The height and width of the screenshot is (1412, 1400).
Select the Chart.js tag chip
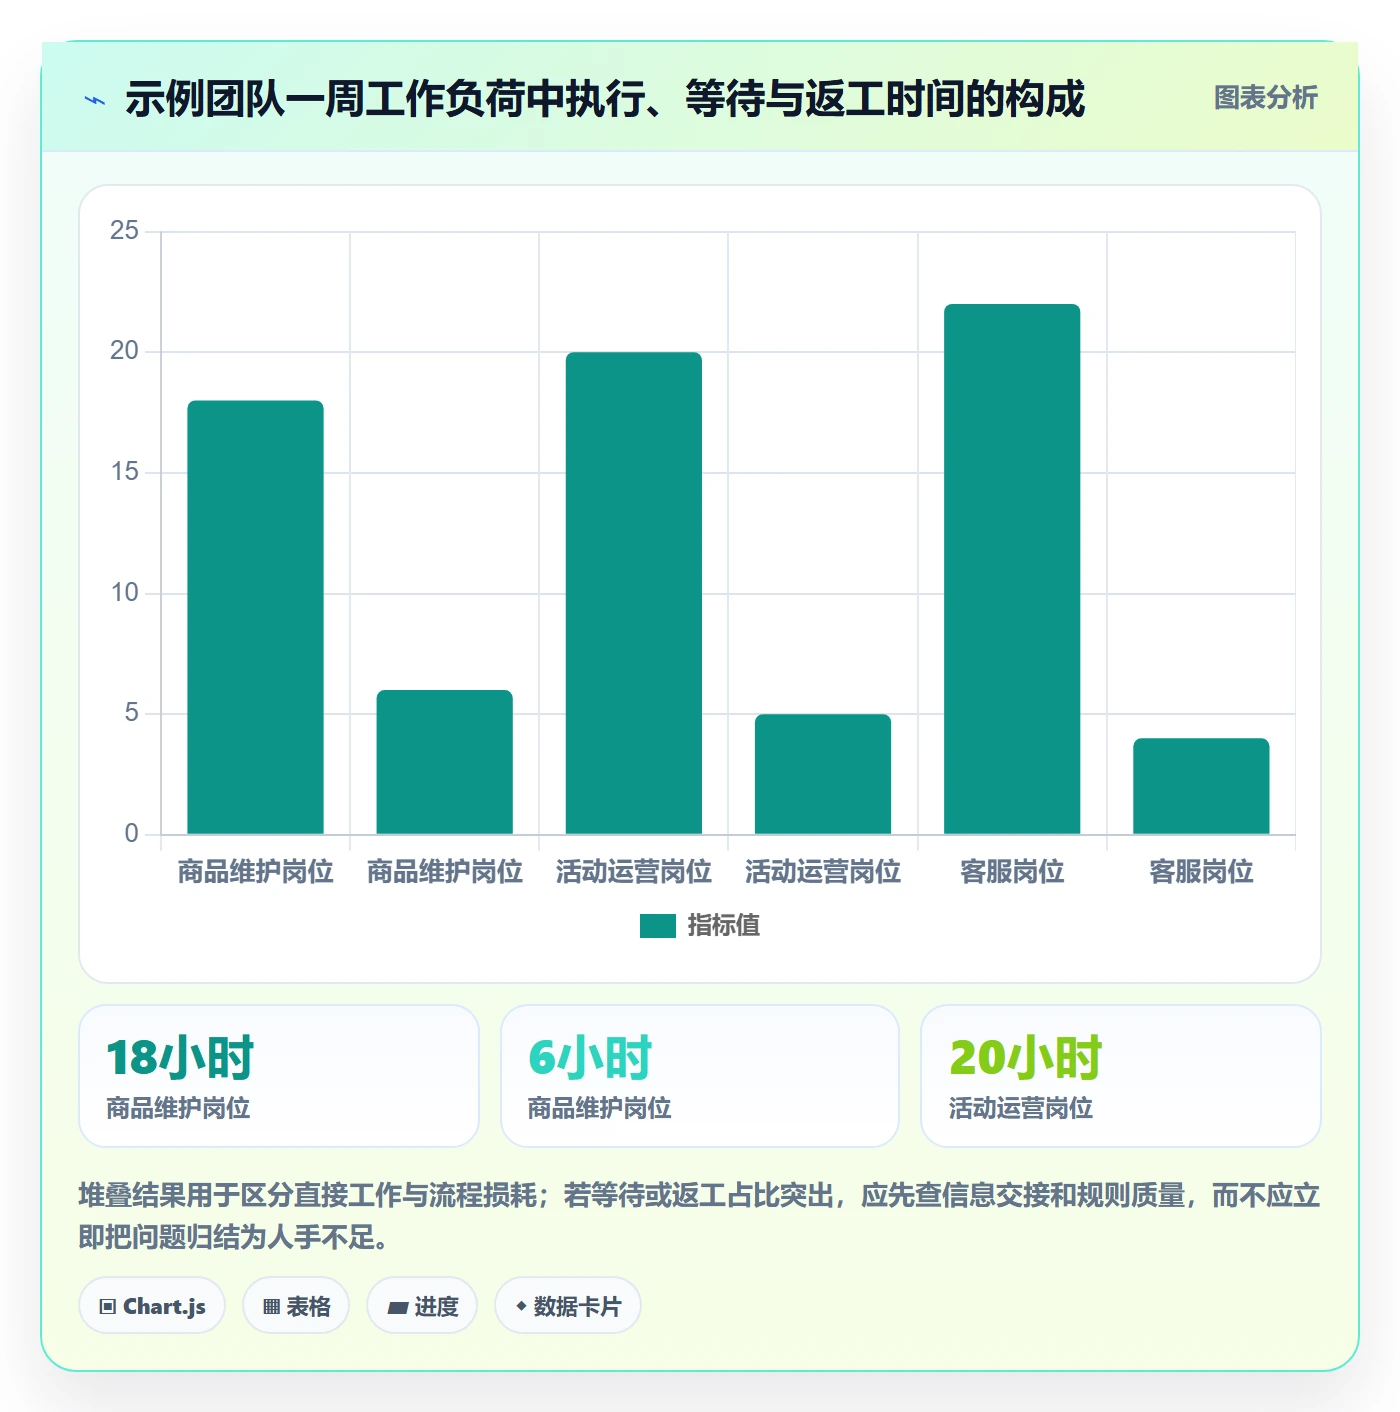[x=152, y=1306]
